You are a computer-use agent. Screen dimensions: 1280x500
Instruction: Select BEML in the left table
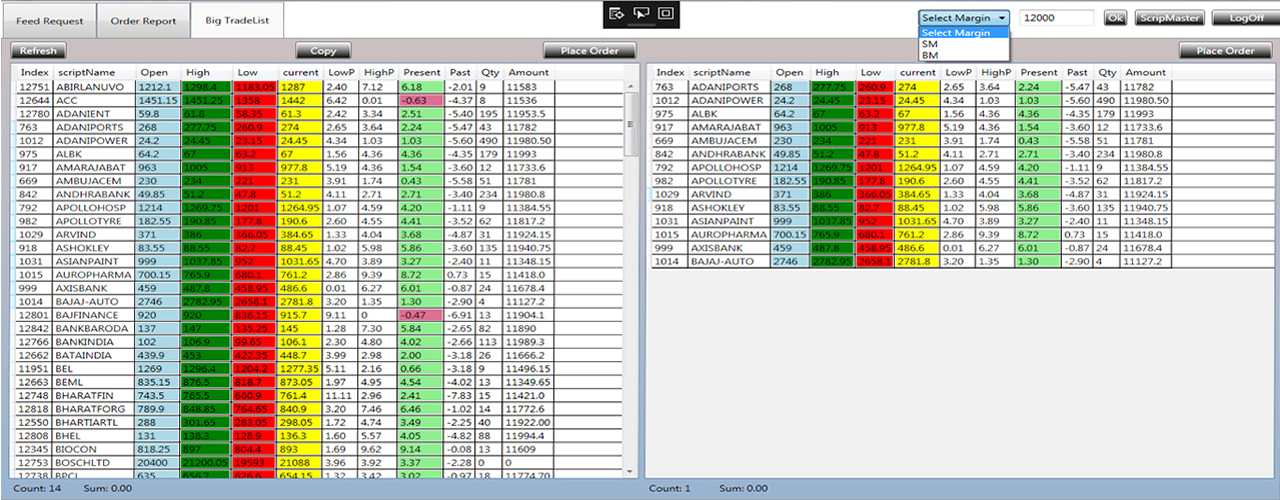(x=318, y=381)
